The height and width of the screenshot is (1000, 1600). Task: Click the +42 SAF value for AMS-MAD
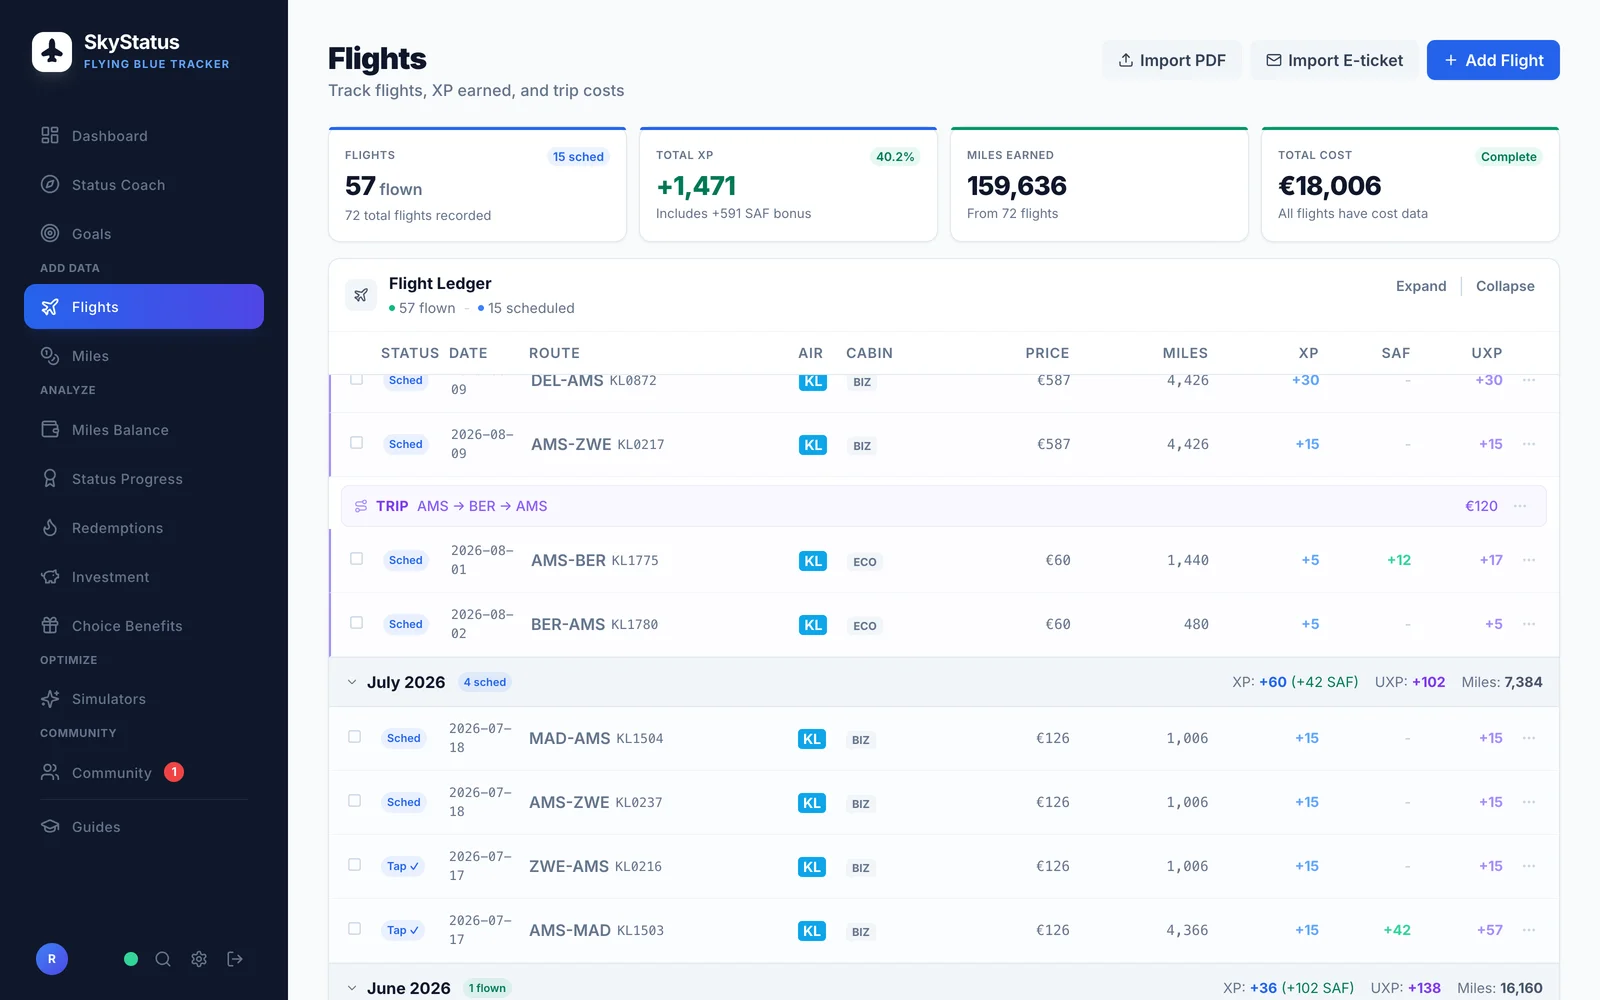1397,930
